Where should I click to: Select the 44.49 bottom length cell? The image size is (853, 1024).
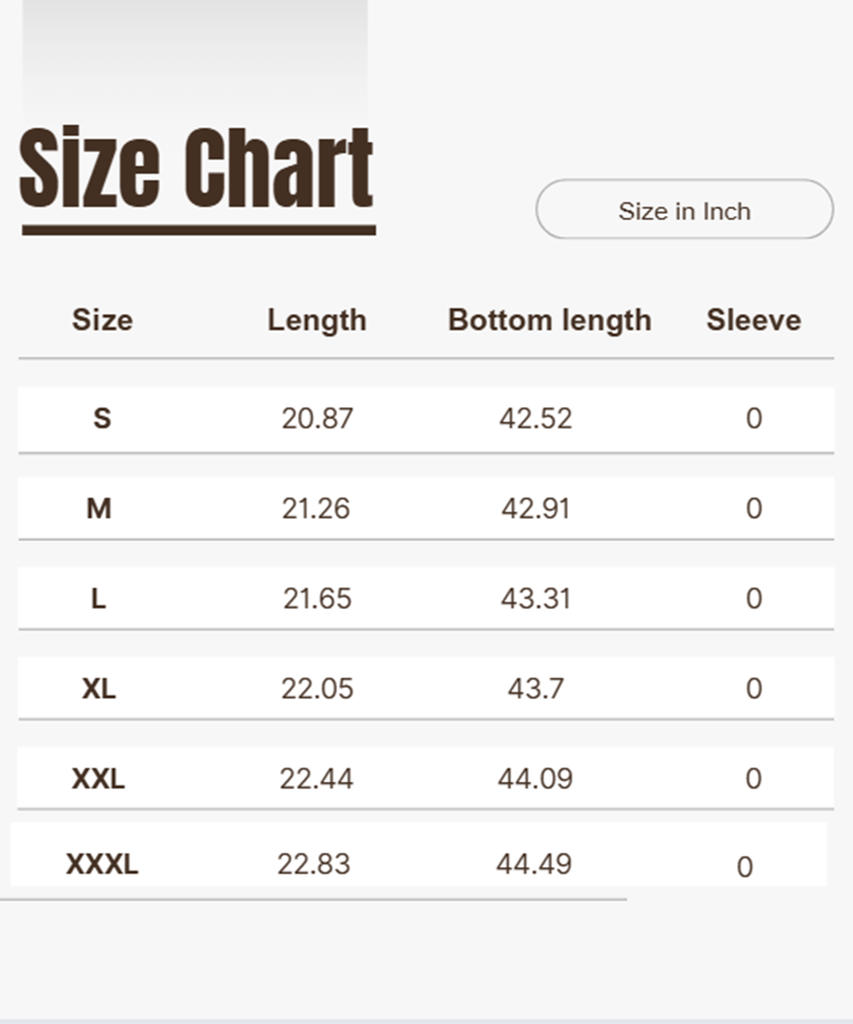tap(534, 864)
